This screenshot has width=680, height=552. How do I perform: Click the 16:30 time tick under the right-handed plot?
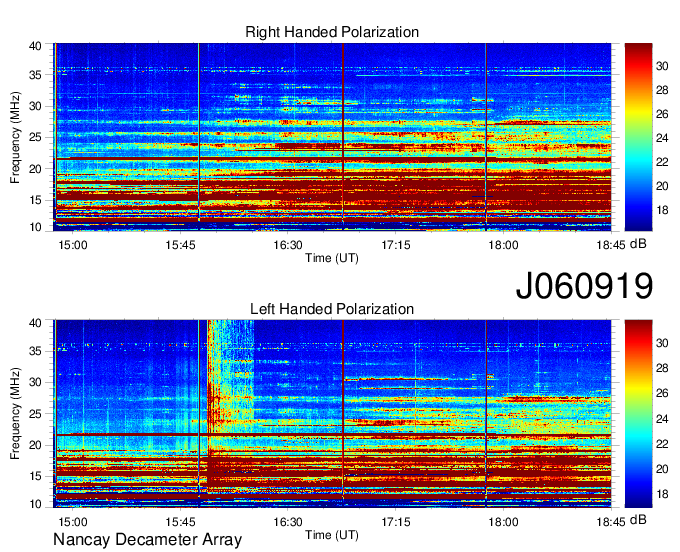click(288, 245)
